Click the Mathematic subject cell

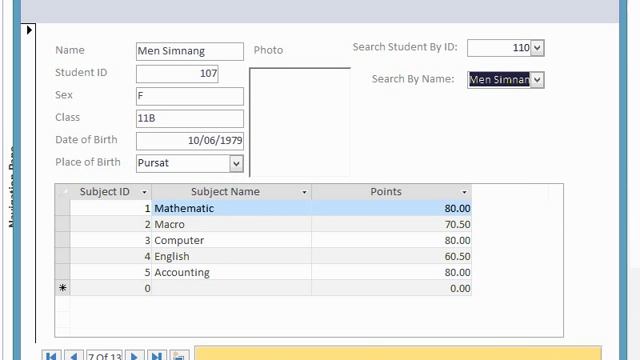(231, 208)
